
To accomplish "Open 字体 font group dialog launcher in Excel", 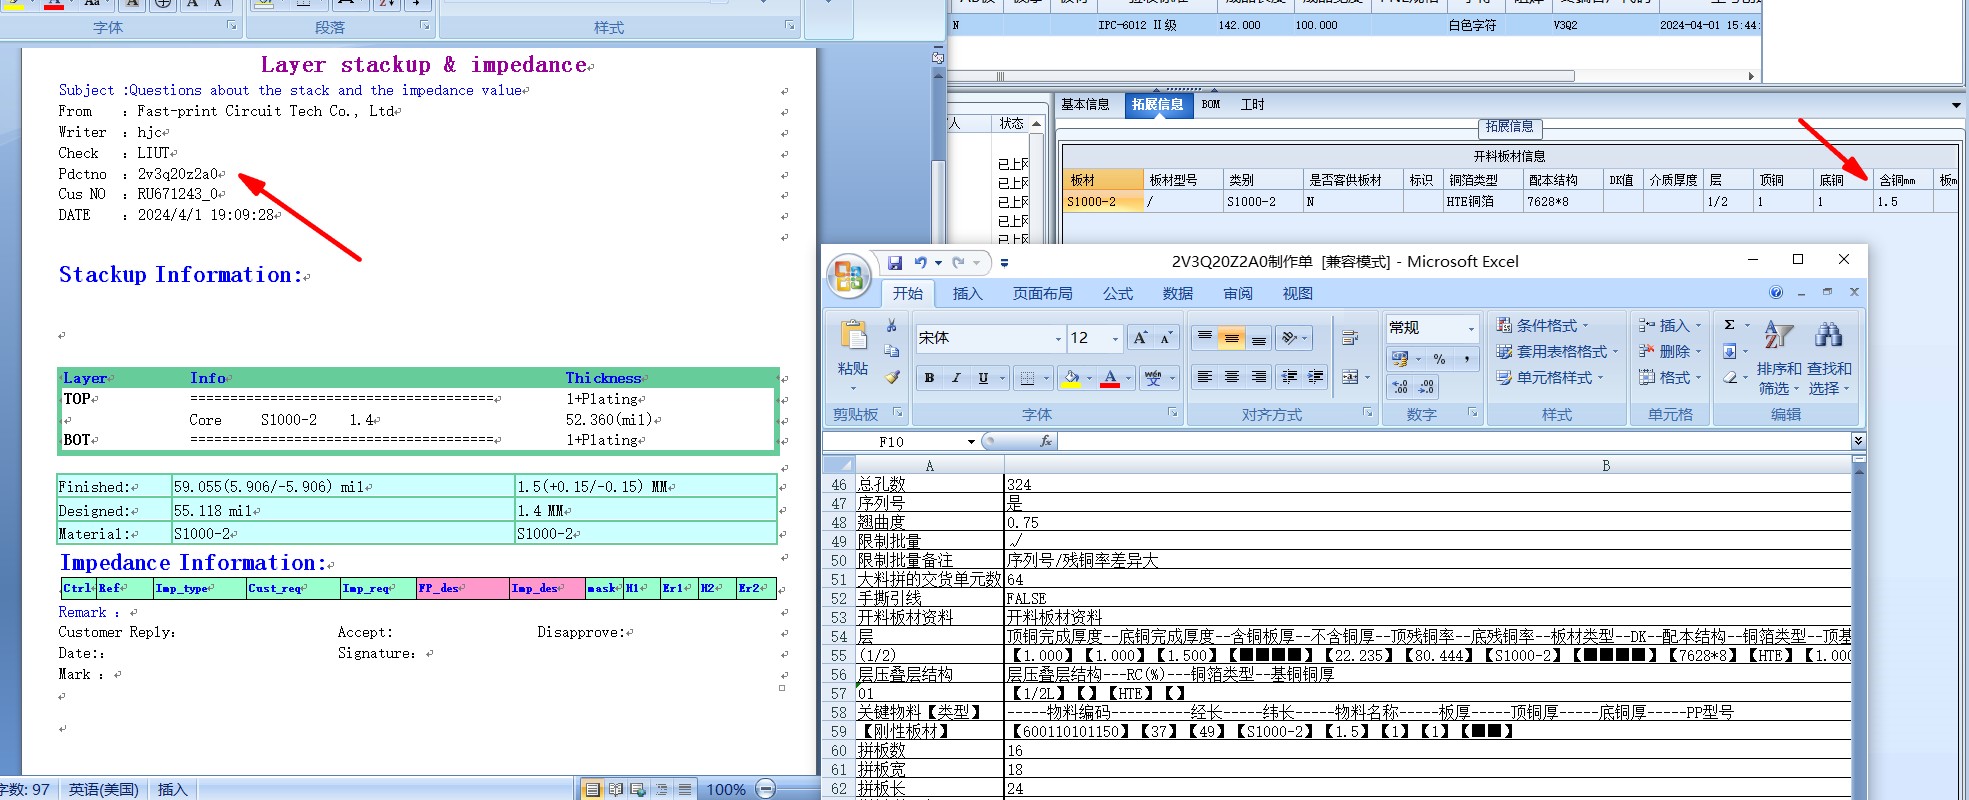I will pyautogui.click(x=1172, y=412).
